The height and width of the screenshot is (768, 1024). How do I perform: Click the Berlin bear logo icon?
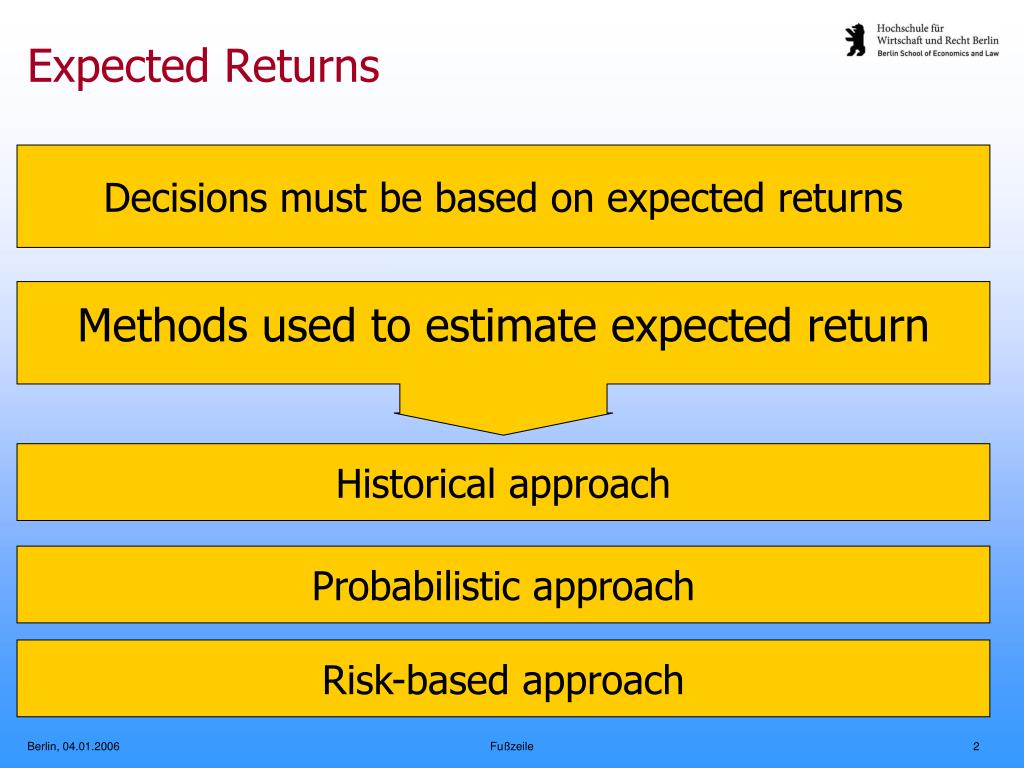pos(855,40)
